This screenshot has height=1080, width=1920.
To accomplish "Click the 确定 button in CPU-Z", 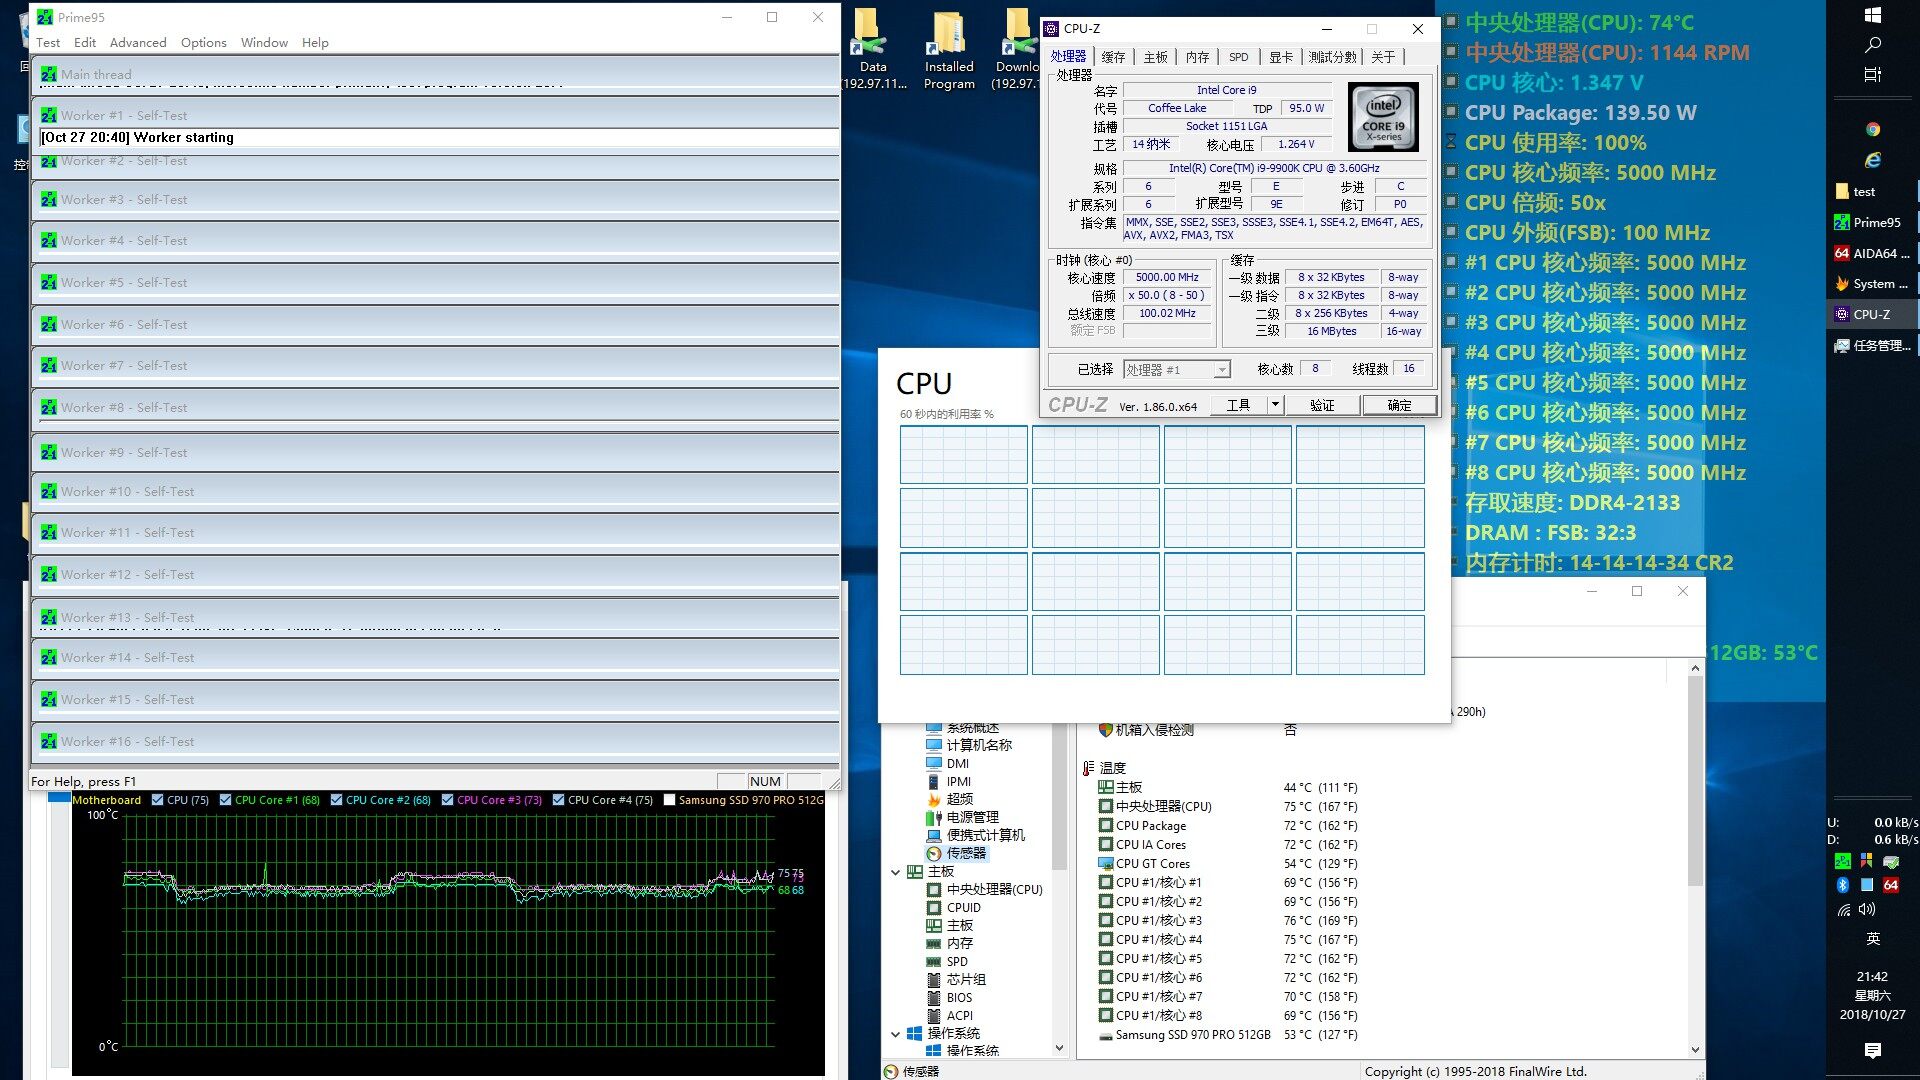I will pyautogui.click(x=1399, y=405).
